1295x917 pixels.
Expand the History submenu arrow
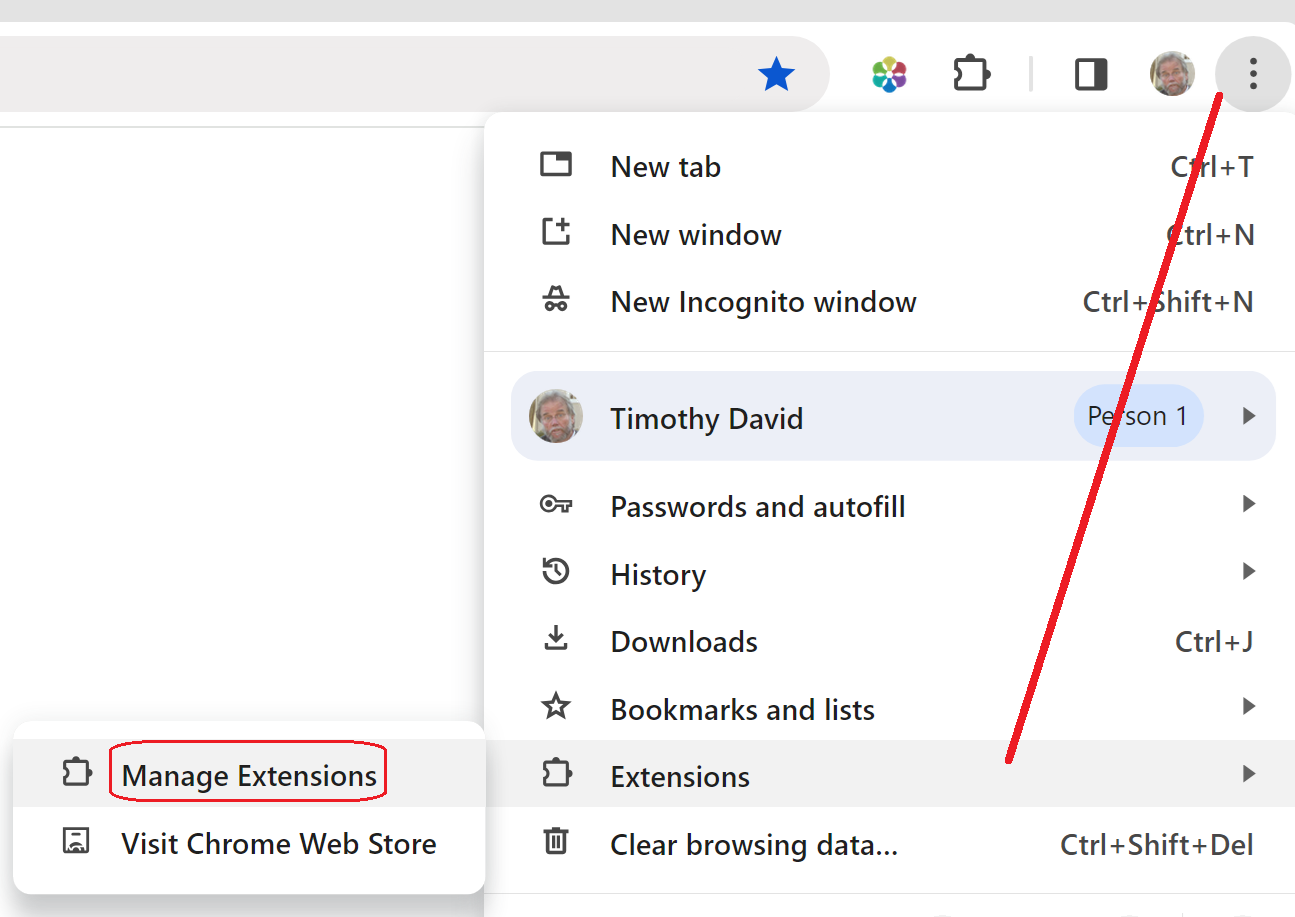pyautogui.click(x=1248, y=572)
